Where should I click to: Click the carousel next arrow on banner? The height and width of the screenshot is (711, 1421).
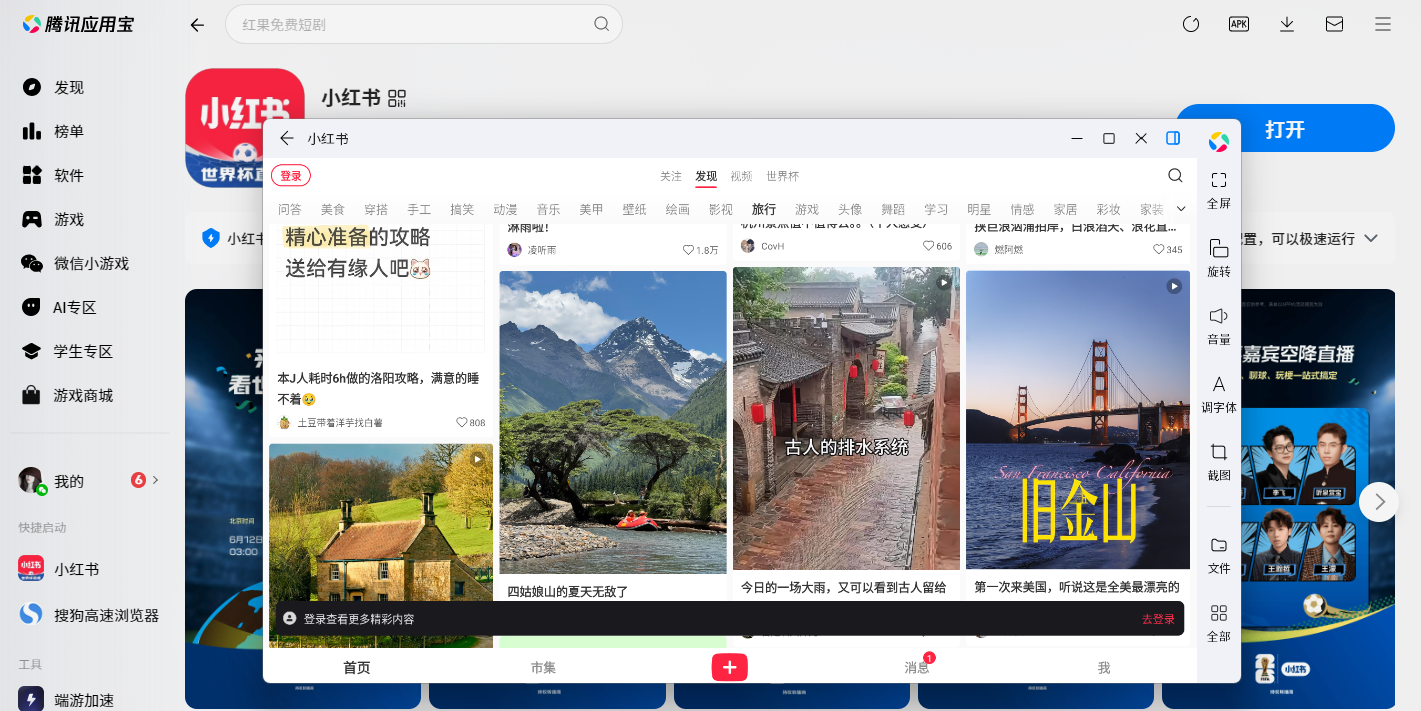click(1379, 502)
